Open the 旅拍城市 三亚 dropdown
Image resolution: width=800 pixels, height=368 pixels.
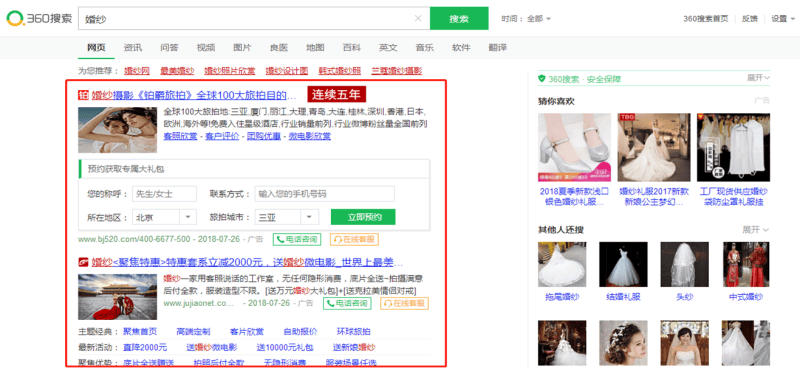[287, 217]
